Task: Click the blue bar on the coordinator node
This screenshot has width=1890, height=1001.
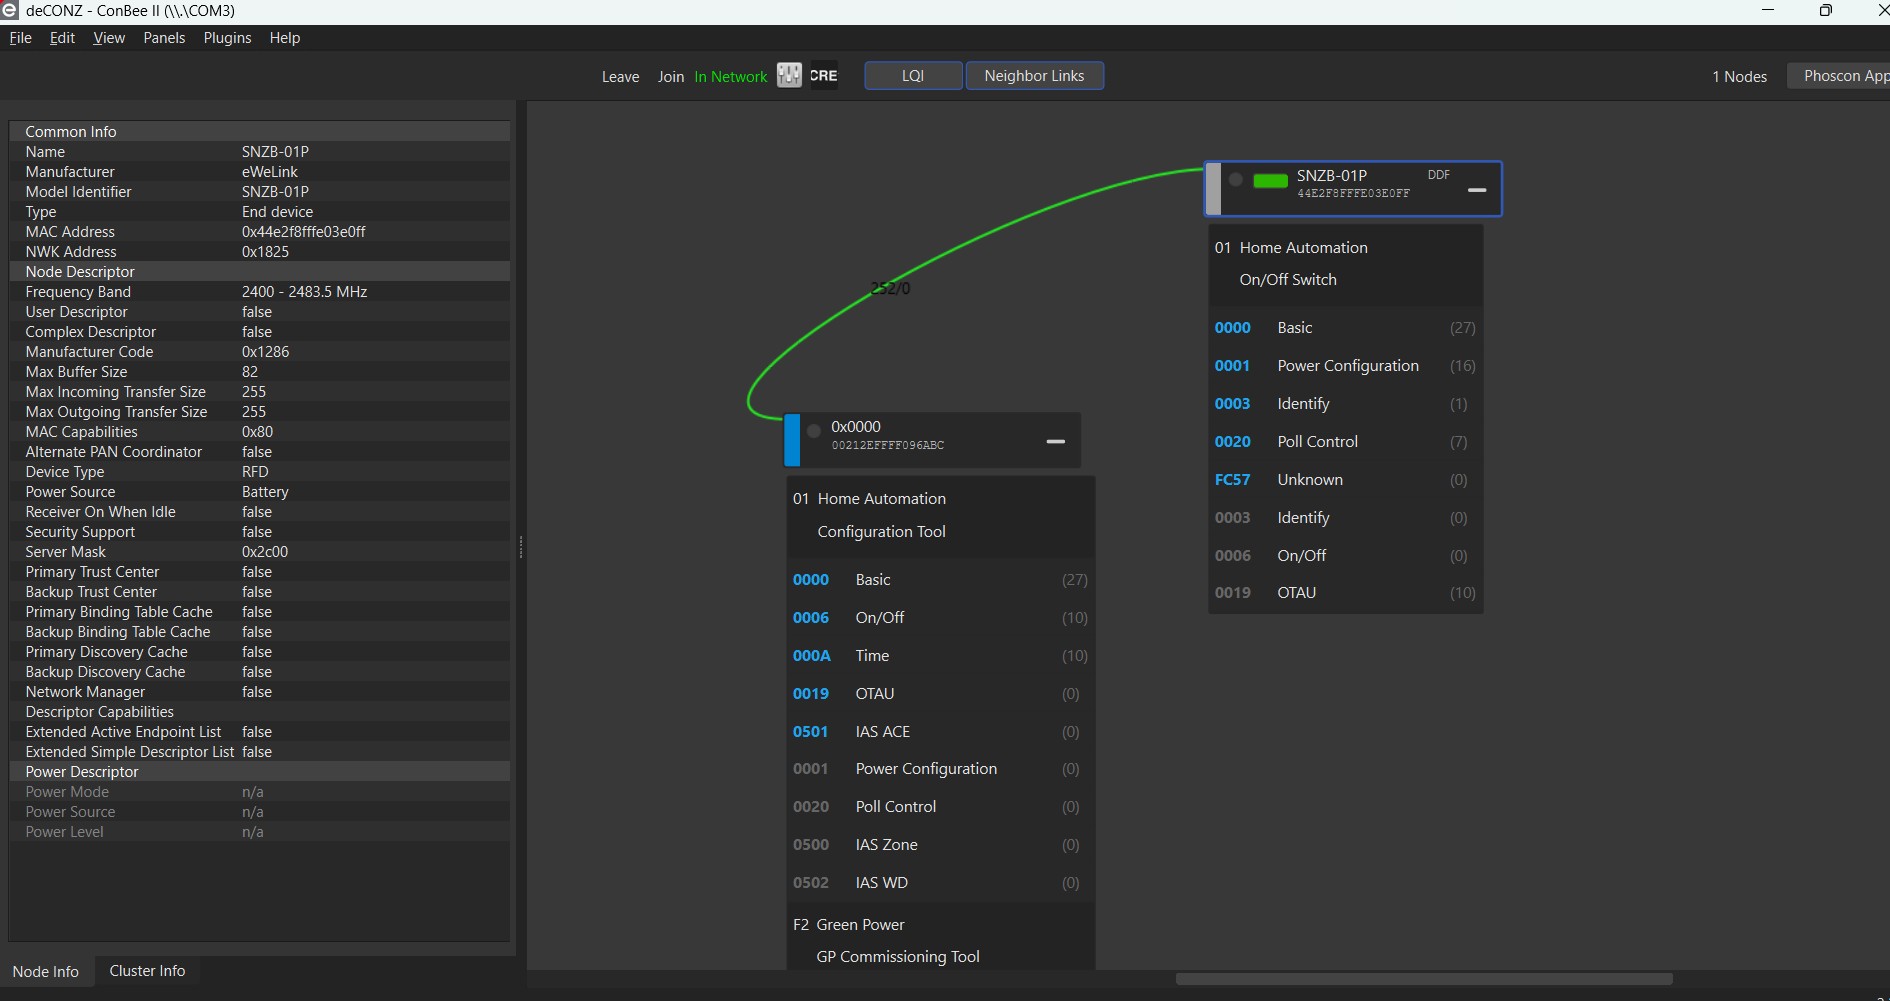Action: click(792, 440)
